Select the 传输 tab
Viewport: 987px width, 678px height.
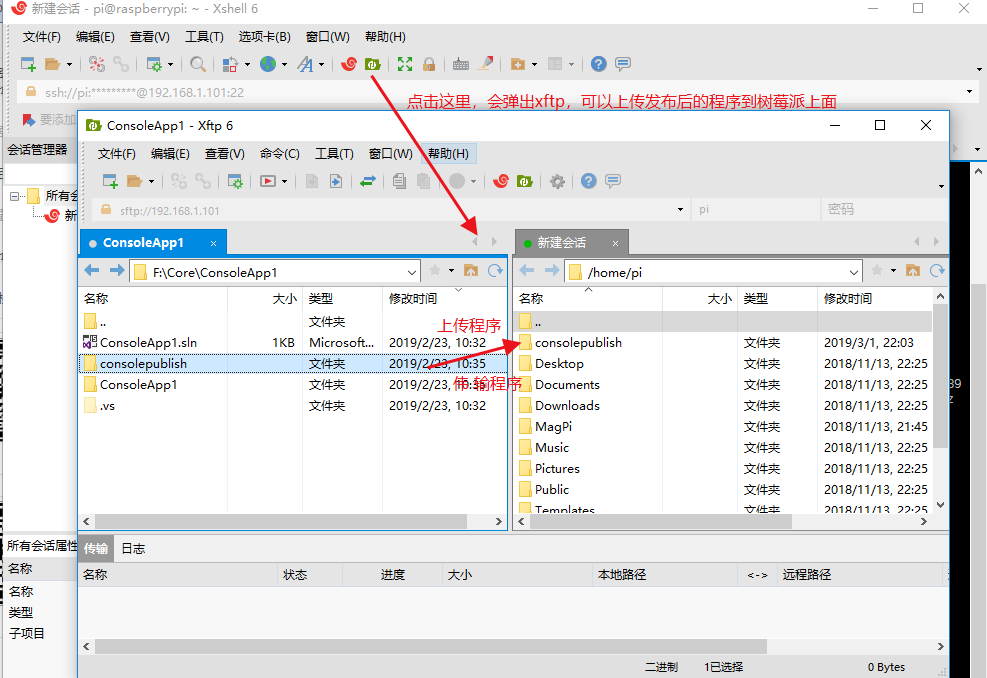pos(96,549)
